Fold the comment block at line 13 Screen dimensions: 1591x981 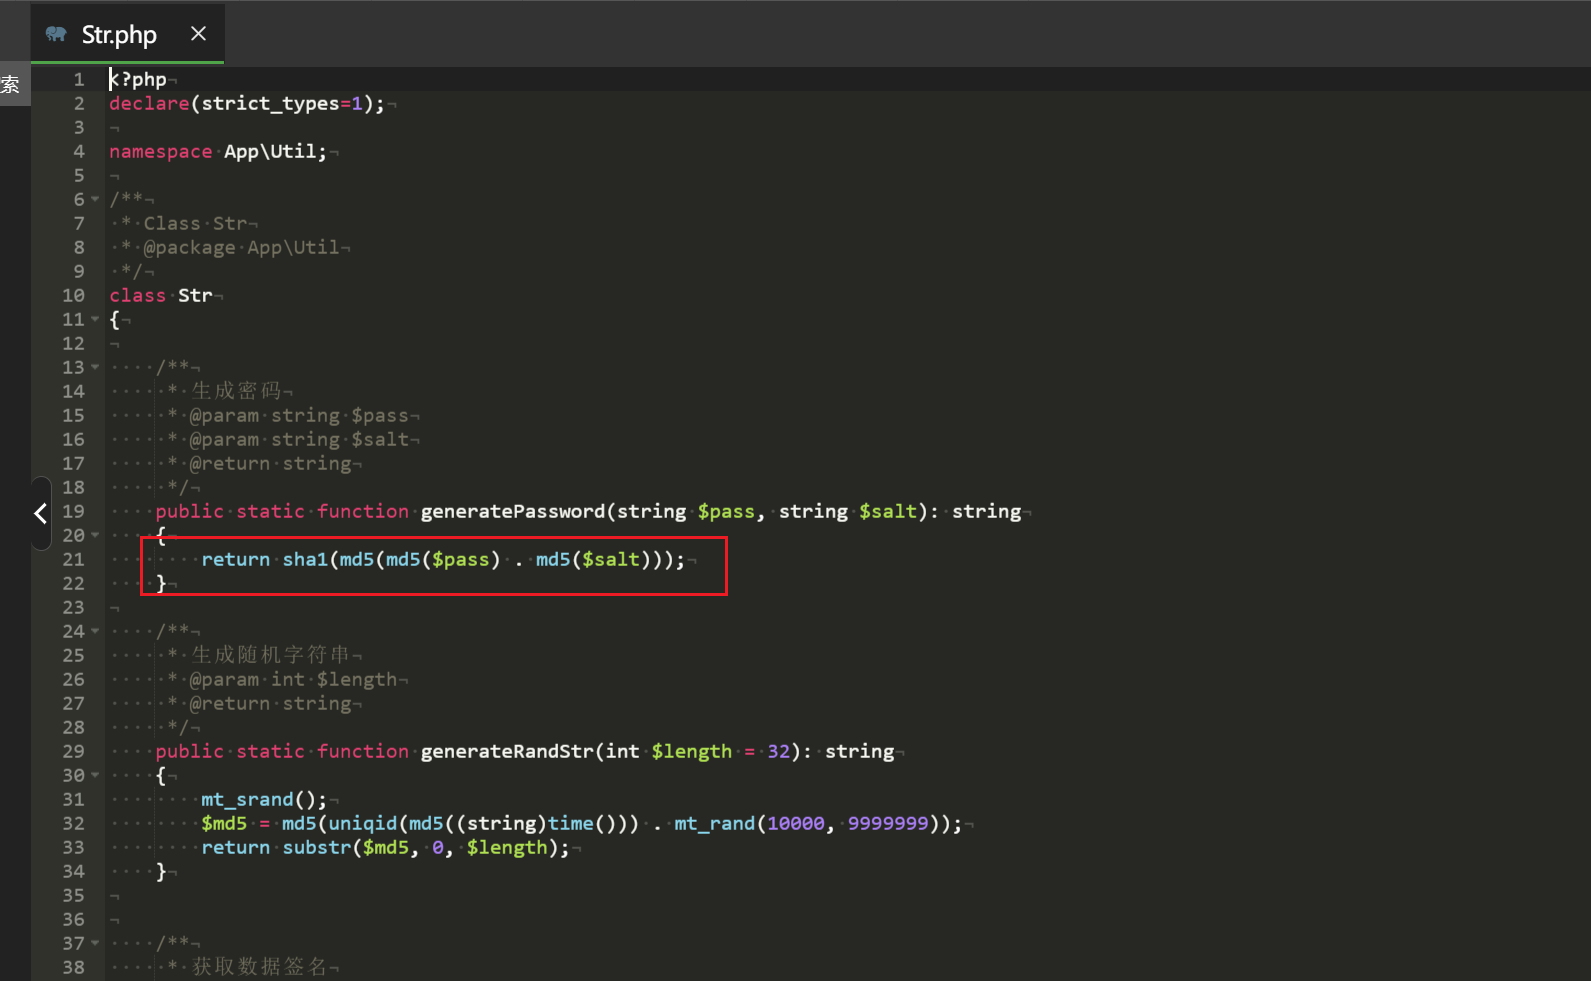(96, 368)
